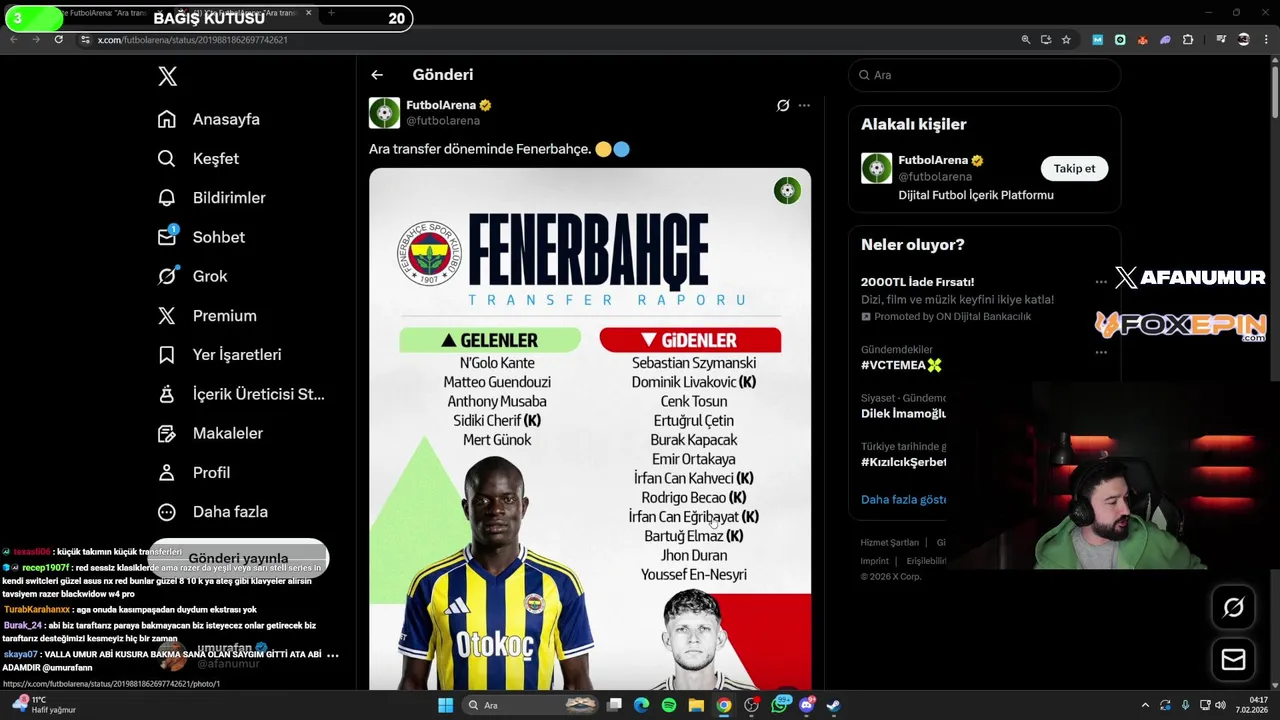The width and height of the screenshot is (1280, 720).
Task: Click the floating Grok button
Action: coord(1233,607)
